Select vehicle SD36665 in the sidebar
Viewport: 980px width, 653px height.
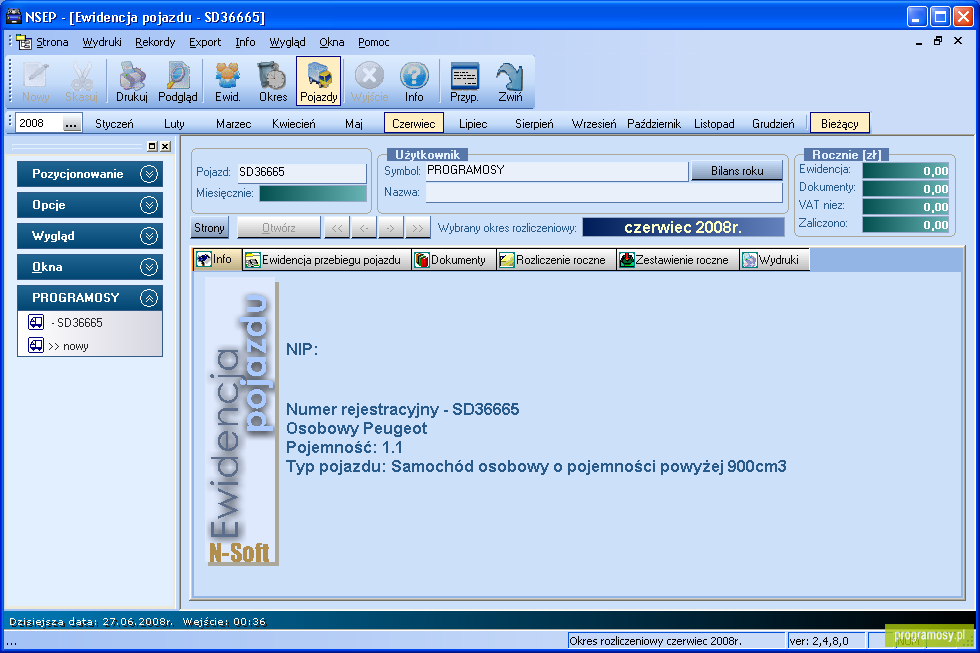(79, 322)
